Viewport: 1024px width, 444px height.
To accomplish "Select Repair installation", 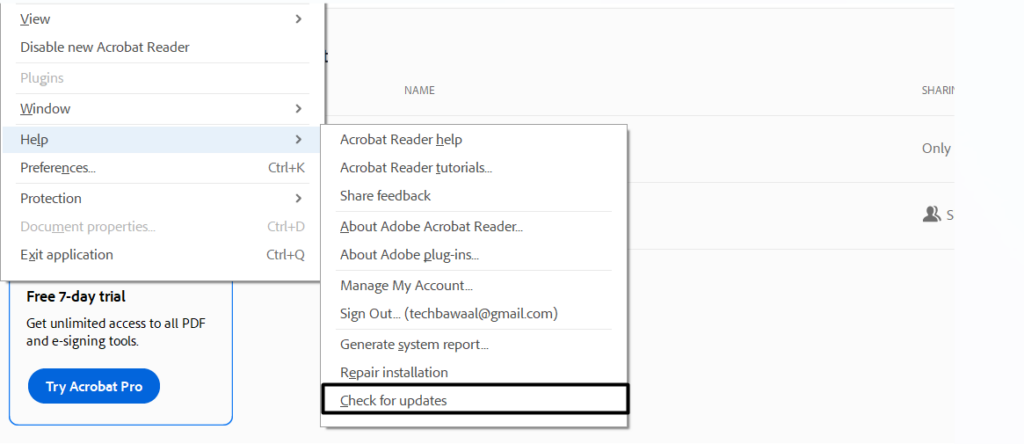I will [x=394, y=372].
